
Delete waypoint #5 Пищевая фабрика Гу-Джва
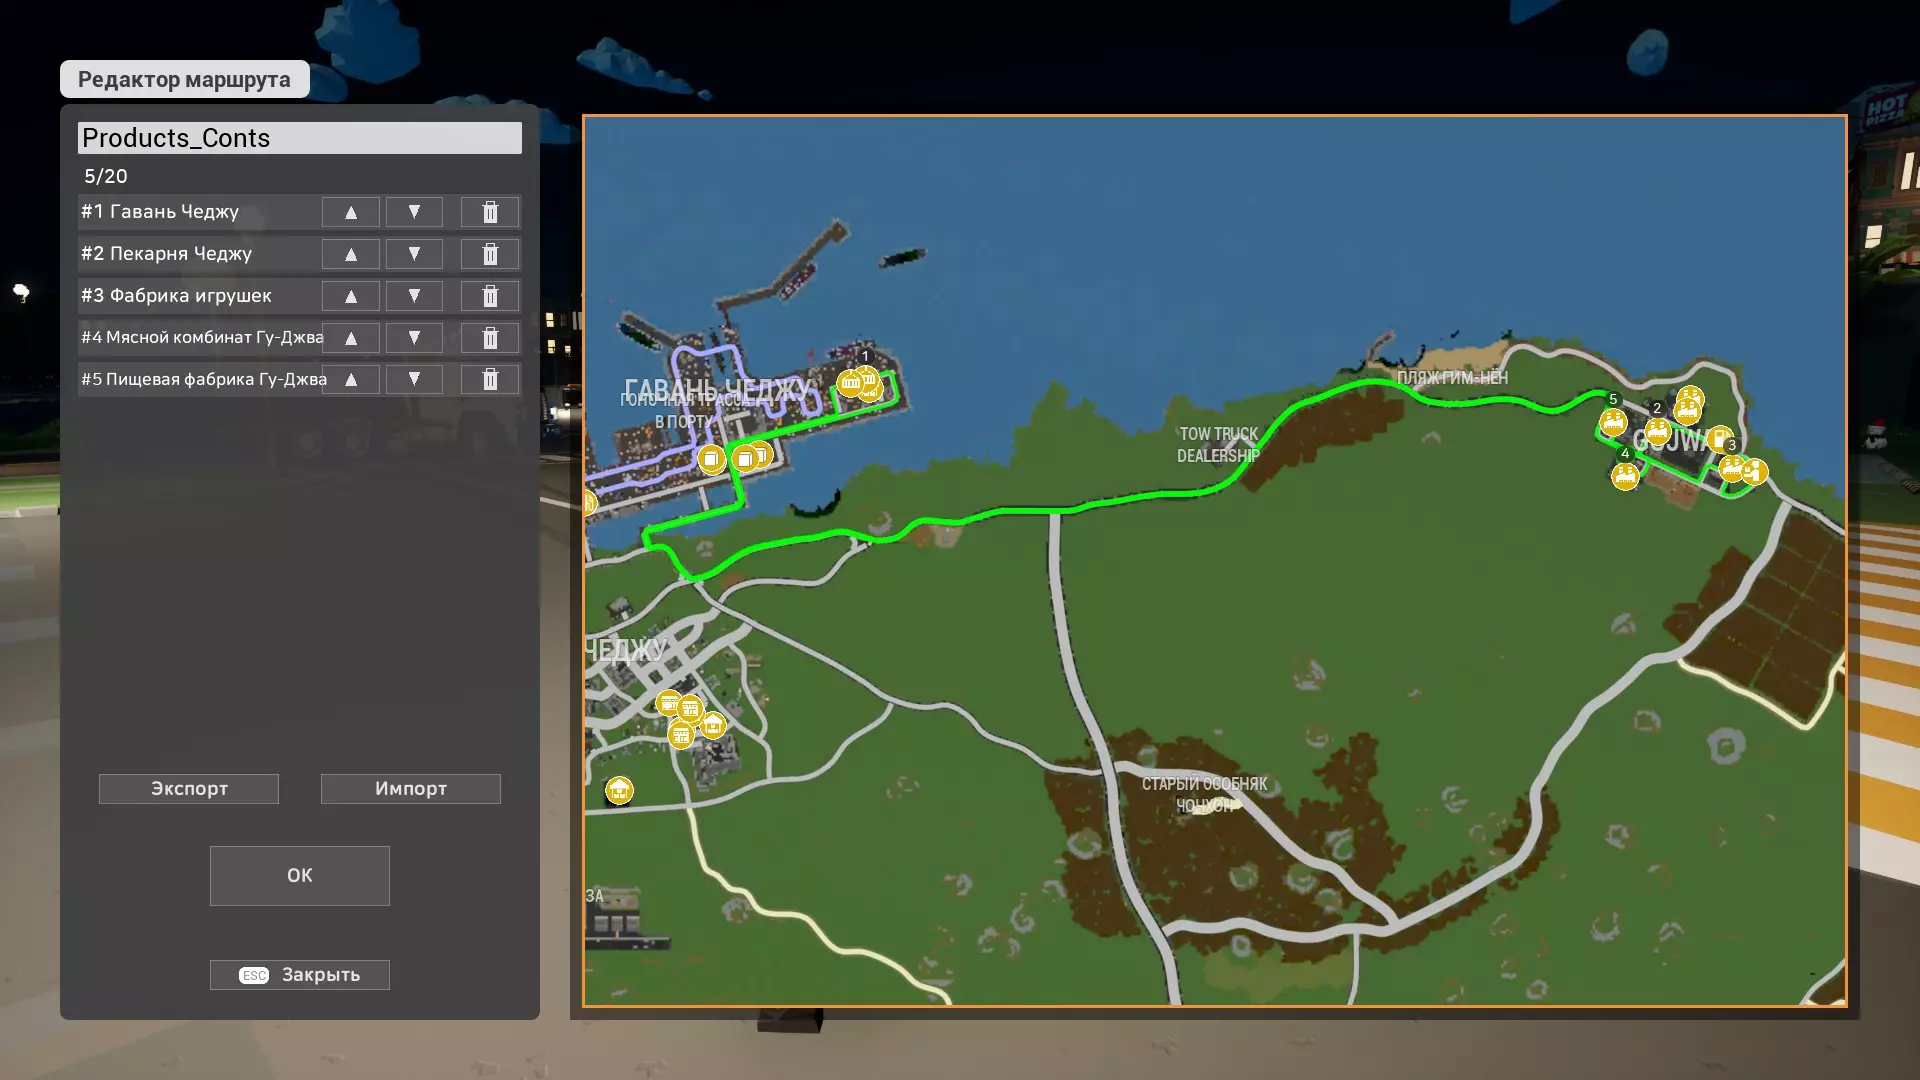tap(490, 380)
